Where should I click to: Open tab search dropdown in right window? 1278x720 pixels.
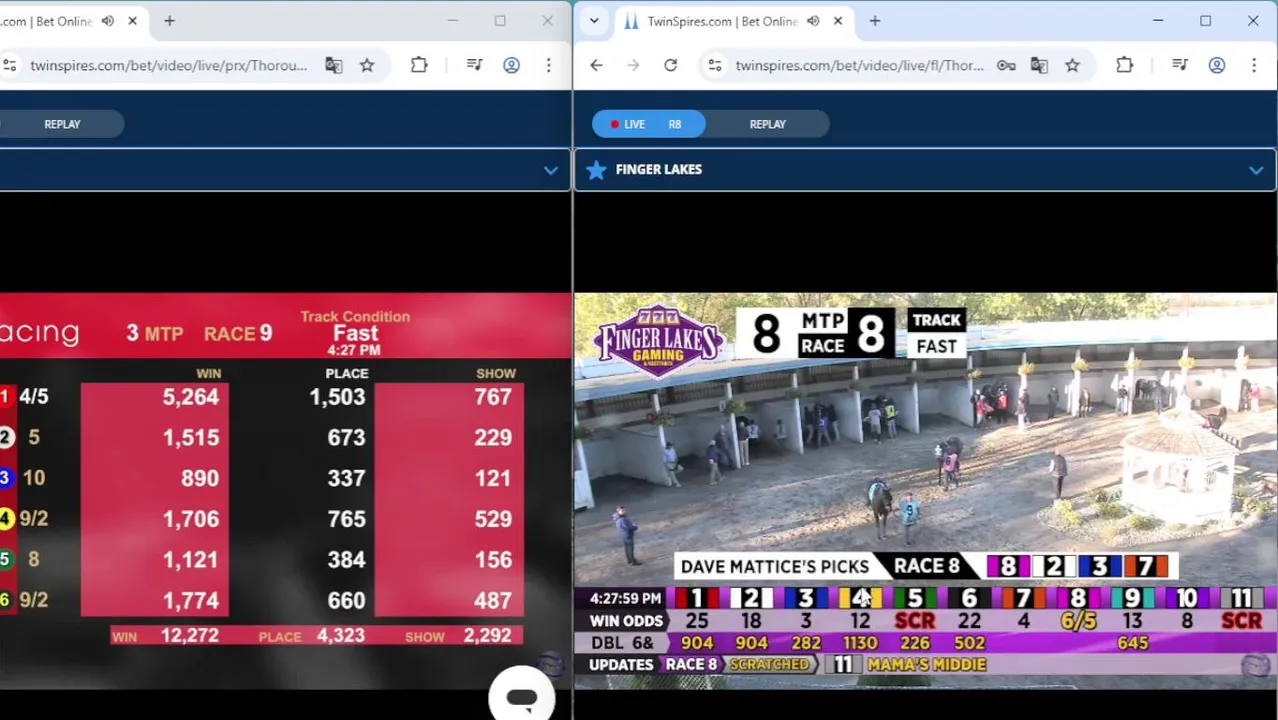click(594, 21)
